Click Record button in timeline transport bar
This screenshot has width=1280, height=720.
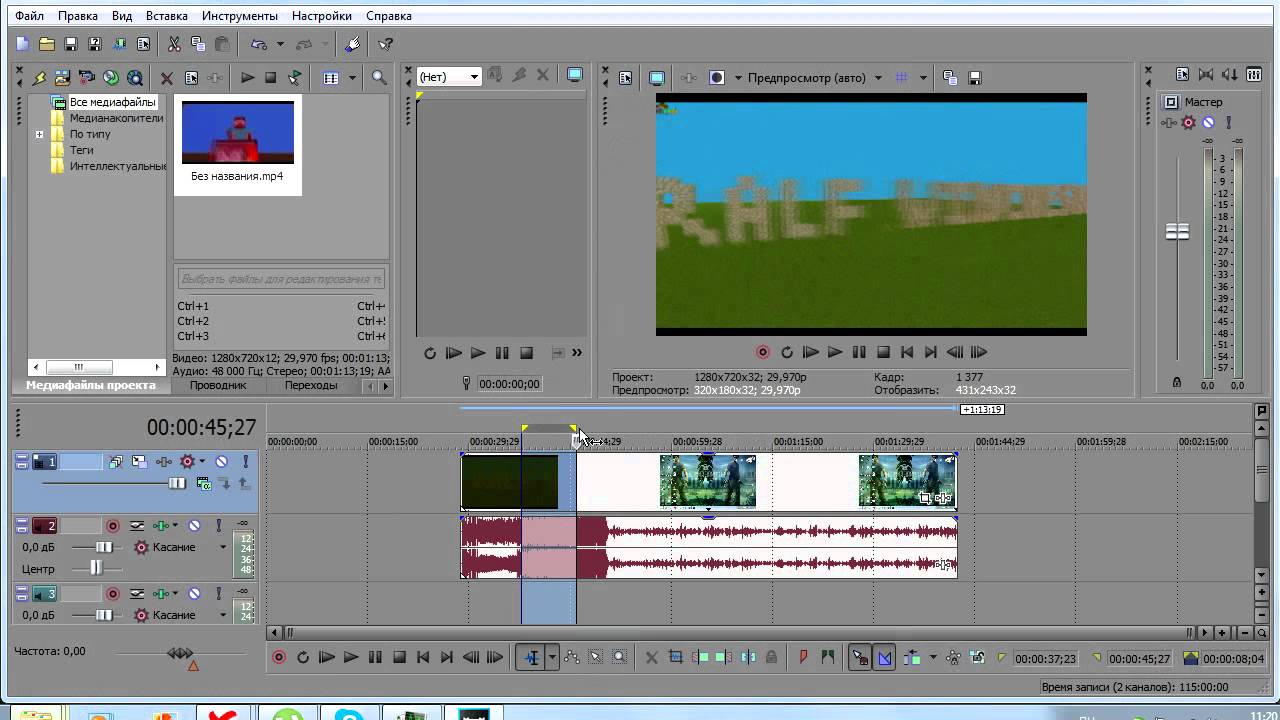point(279,657)
